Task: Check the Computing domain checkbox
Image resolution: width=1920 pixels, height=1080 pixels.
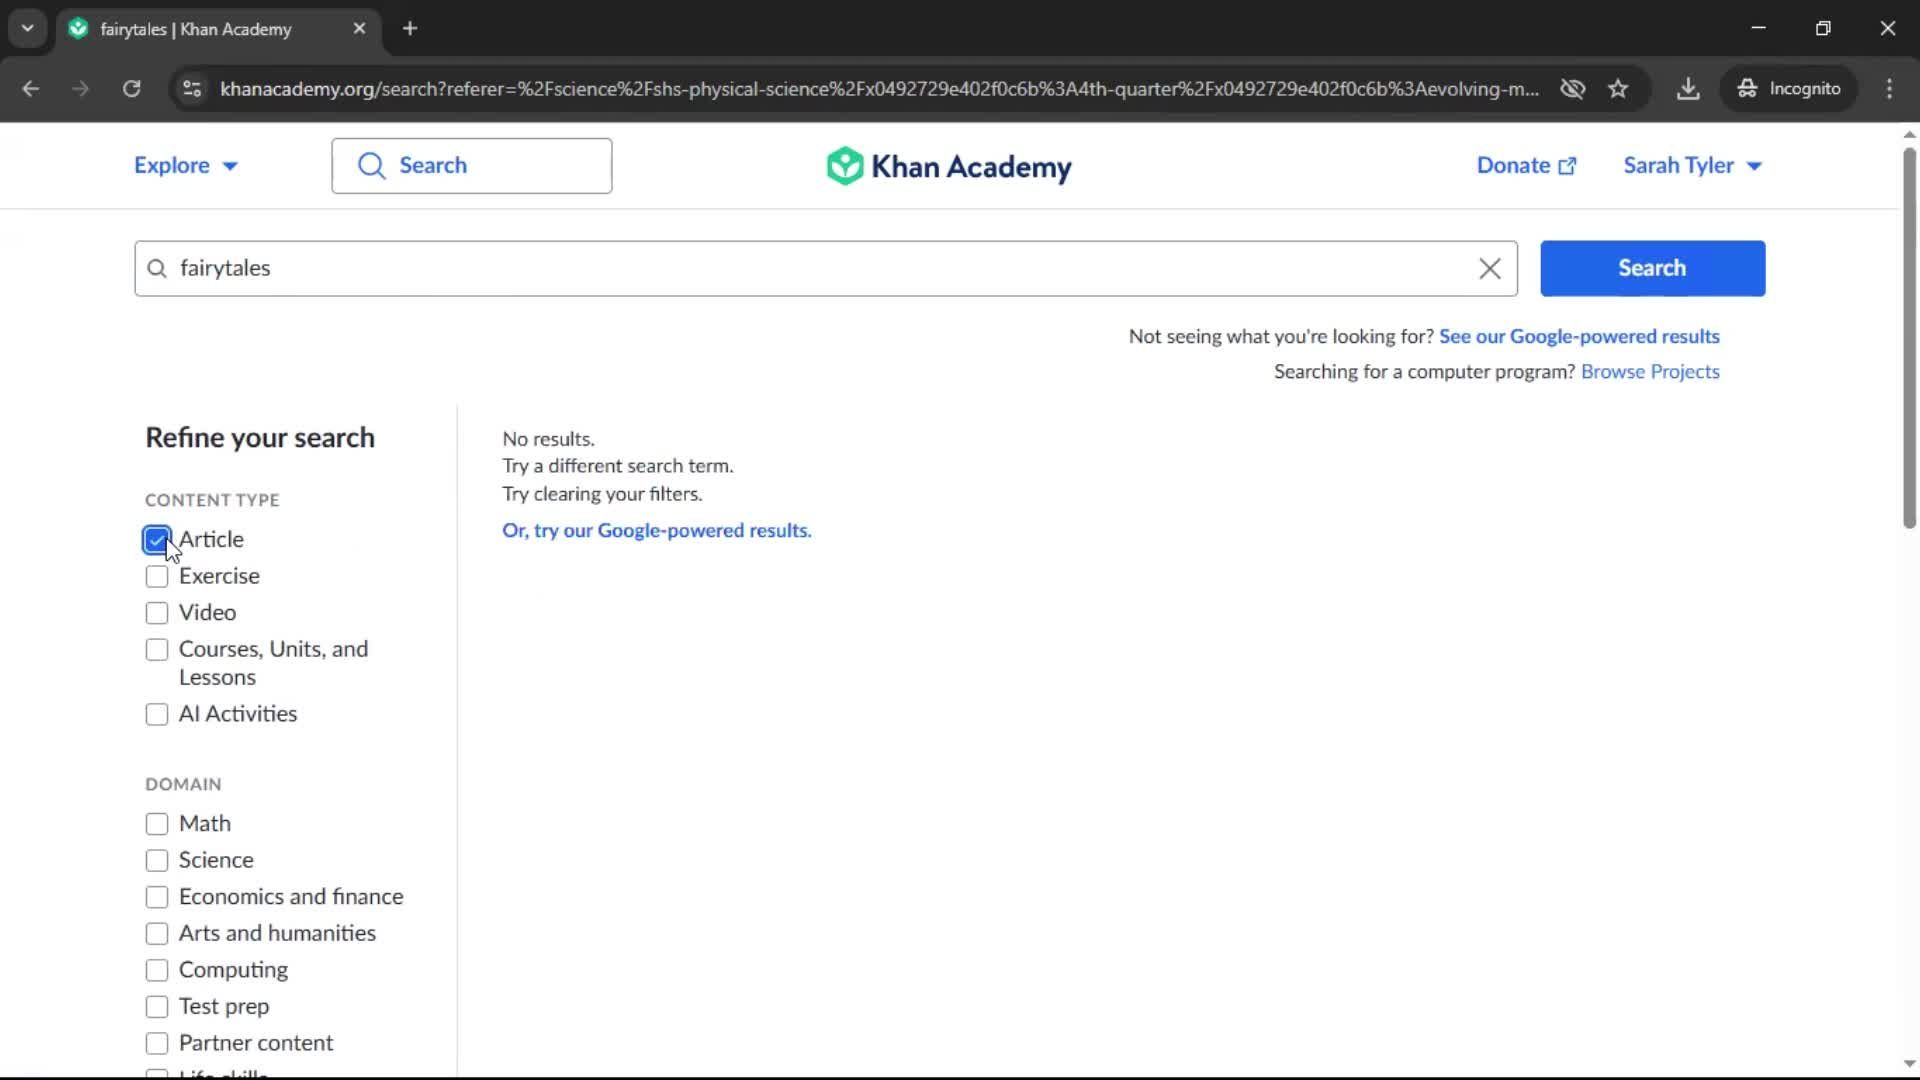Action: tap(157, 971)
